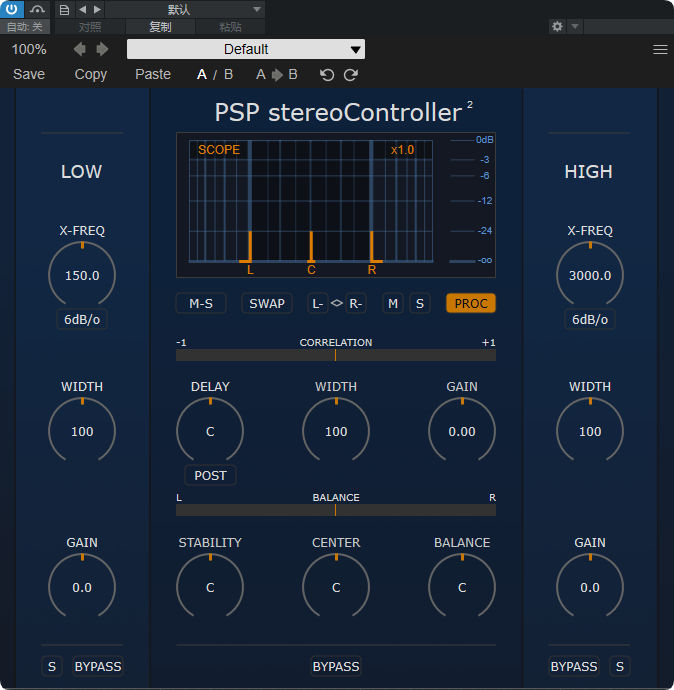The width and height of the screenshot is (674, 690).
Task: Click the BALANCE knob
Action: [462, 587]
